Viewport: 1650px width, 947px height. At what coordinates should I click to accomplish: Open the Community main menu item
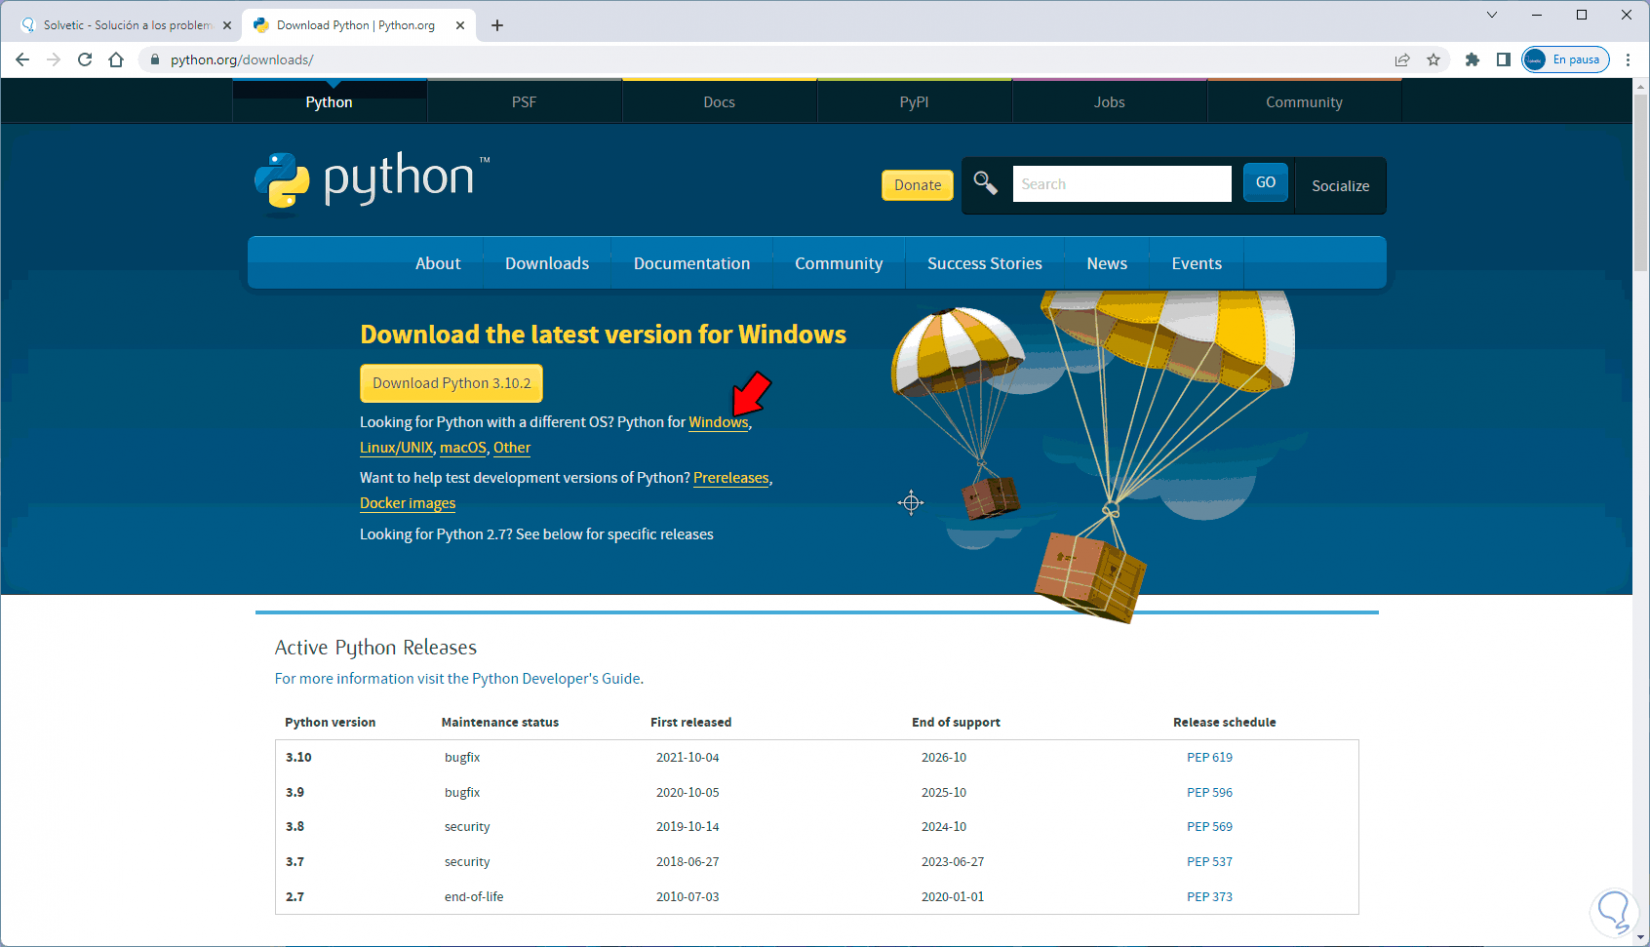coord(839,263)
